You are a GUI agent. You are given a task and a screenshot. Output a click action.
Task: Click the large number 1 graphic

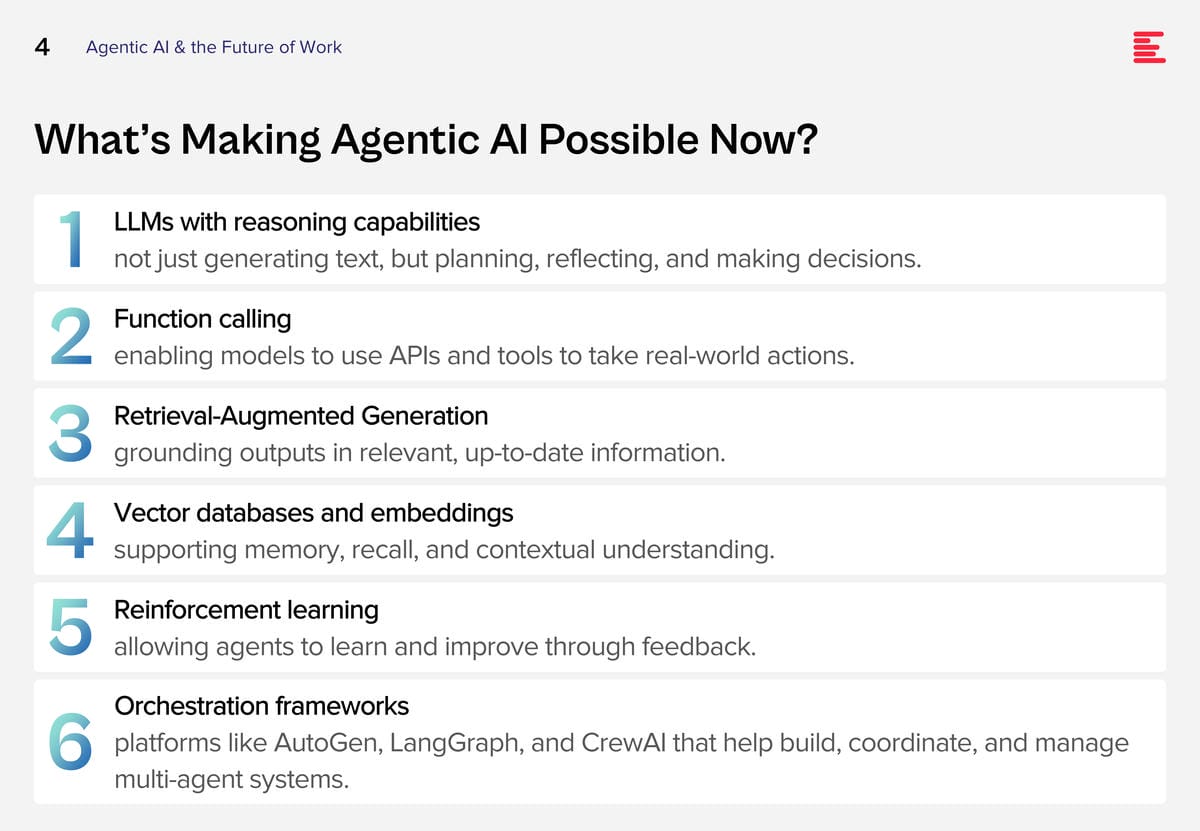click(x=71, y=238)
